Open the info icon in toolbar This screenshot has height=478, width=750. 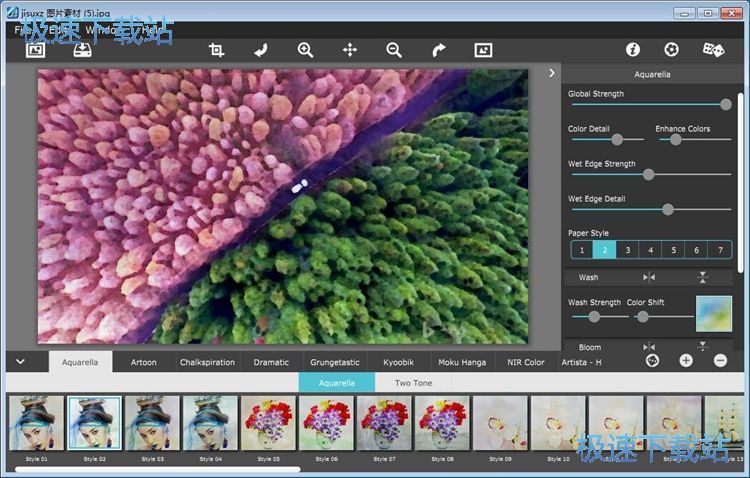coord(632,49)
